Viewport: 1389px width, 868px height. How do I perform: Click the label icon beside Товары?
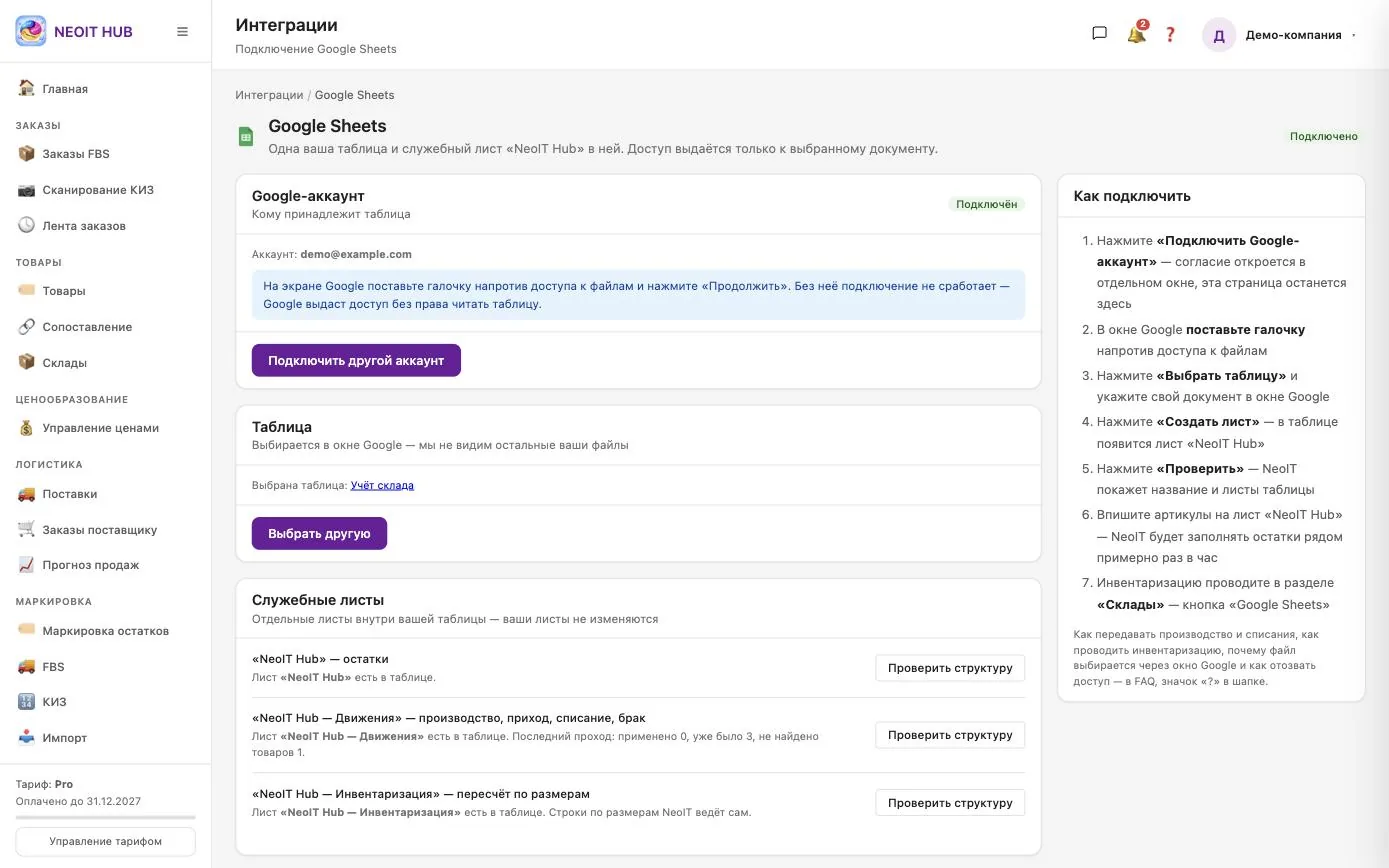27,290
